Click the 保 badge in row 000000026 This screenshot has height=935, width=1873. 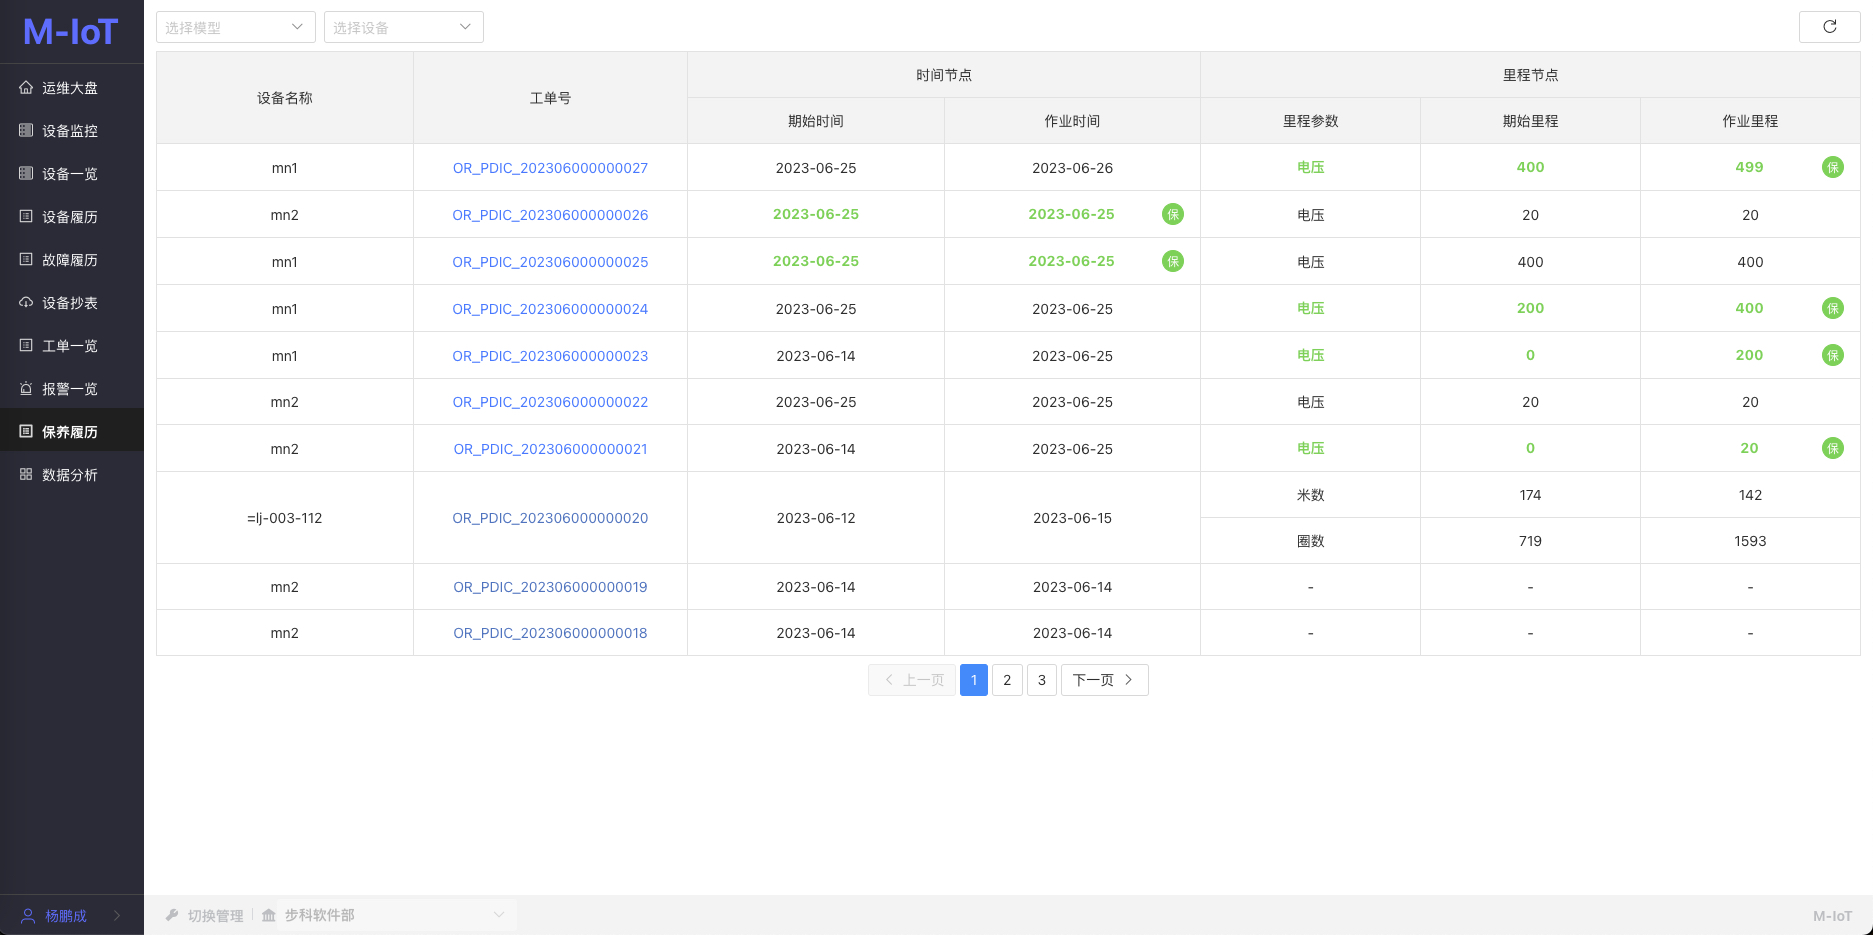(1172, 214)
